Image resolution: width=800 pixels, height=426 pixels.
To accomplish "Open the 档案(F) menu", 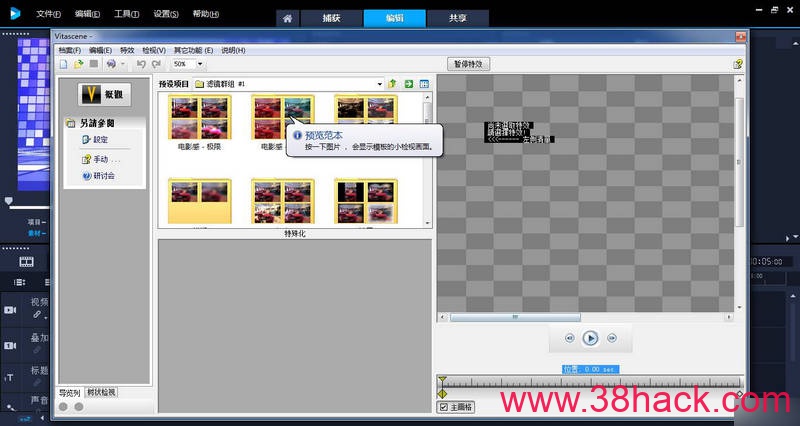I will click(69, 50).
